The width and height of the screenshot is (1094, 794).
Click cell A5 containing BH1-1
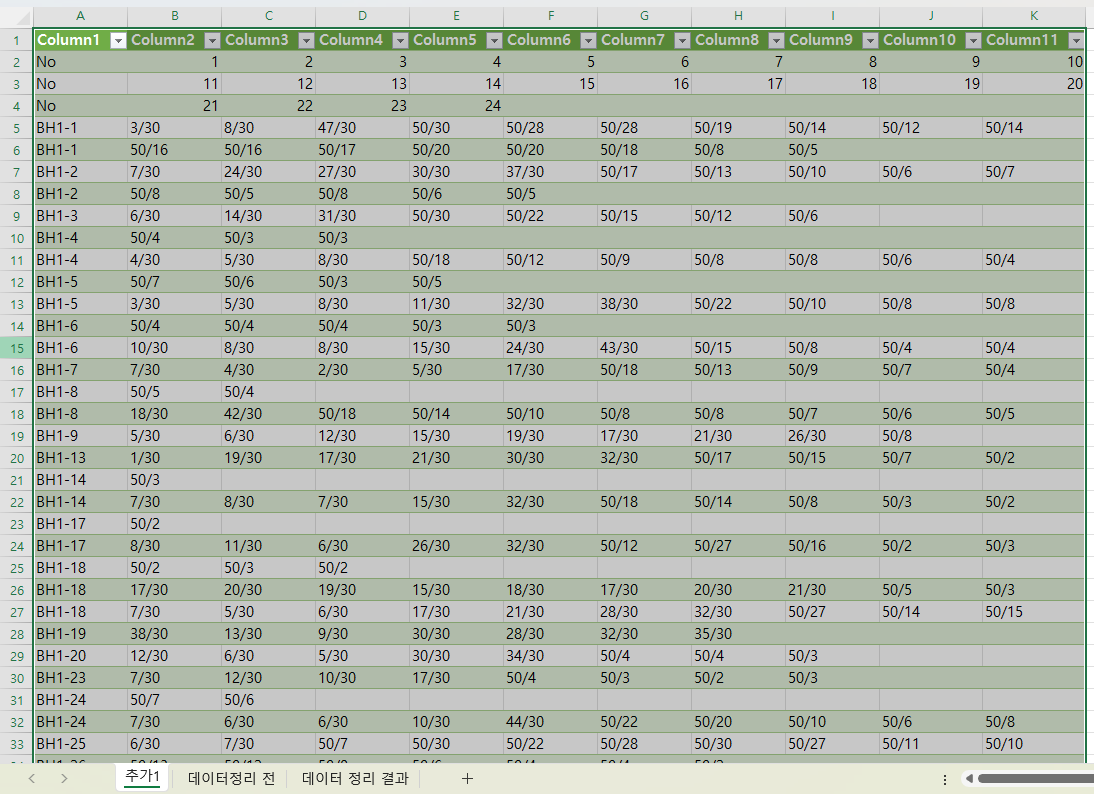pos(80,128)
